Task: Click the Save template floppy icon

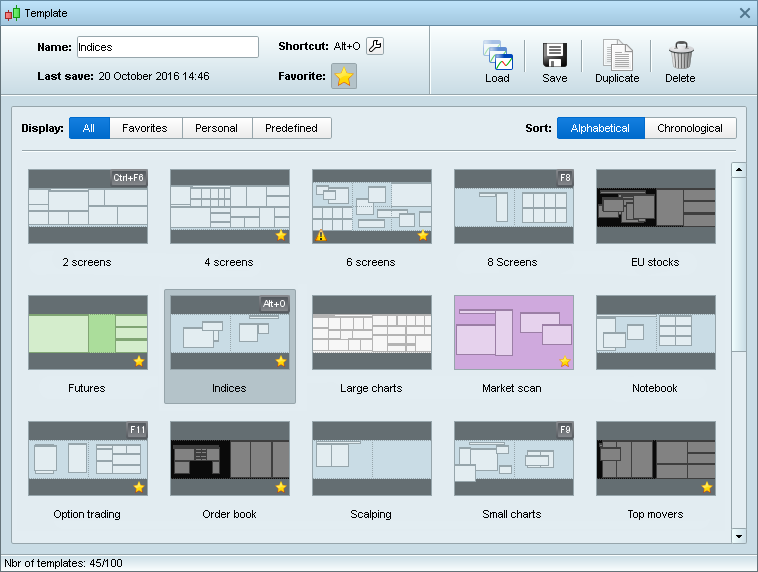Action: click(554, 56)
